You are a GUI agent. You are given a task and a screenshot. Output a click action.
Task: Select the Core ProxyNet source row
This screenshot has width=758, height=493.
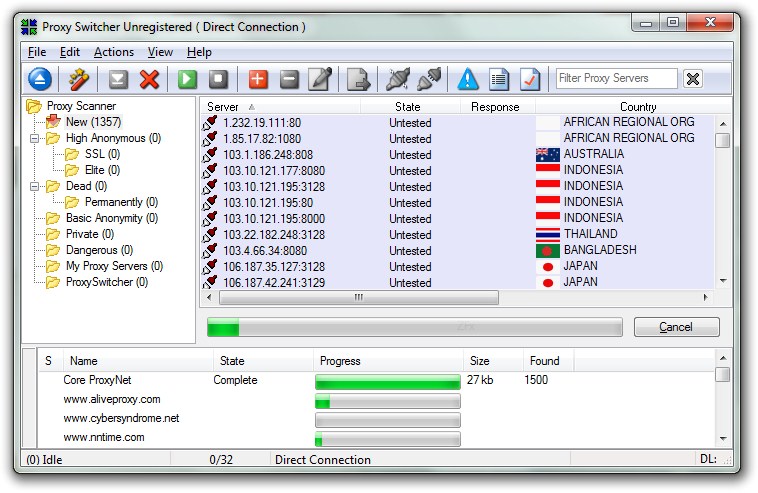pyautogui.click(x=377, y=380)
